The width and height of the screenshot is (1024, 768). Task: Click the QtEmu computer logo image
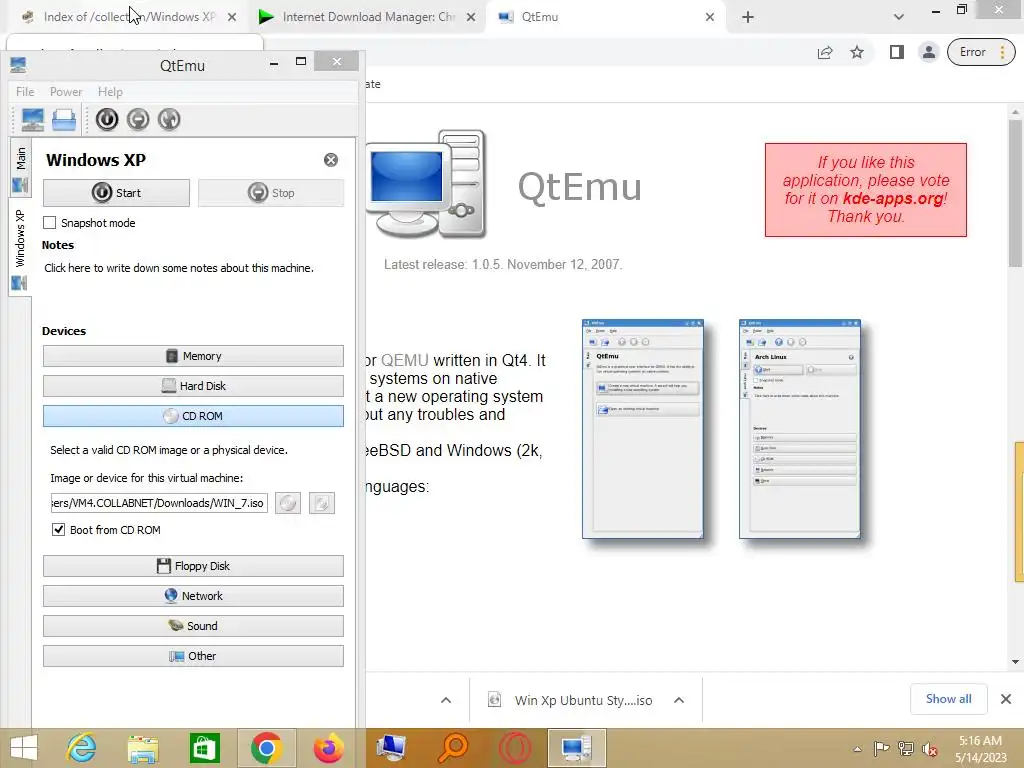pyautogui.click(x=426, y=185)
